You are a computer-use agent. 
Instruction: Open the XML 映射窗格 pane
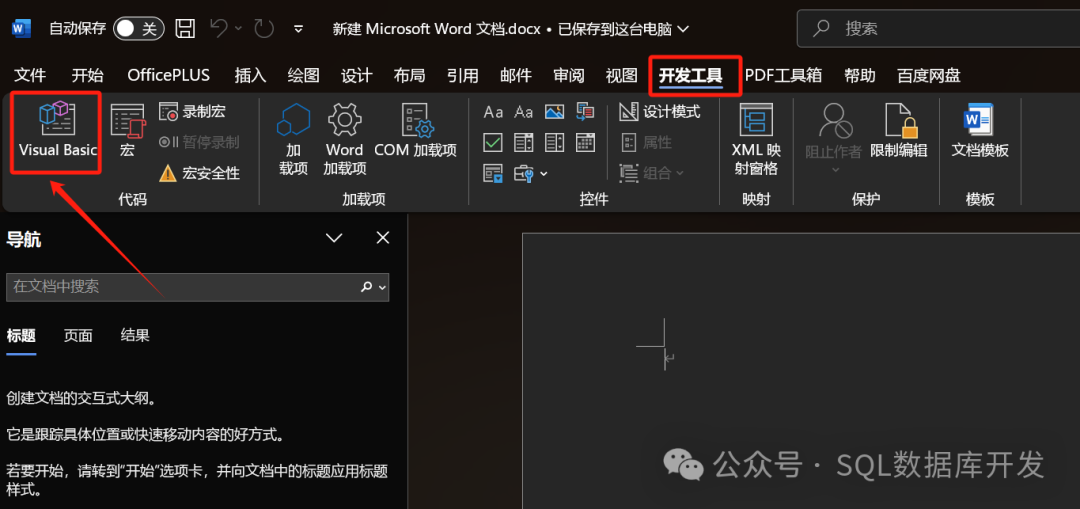click(x=756, y=138)
